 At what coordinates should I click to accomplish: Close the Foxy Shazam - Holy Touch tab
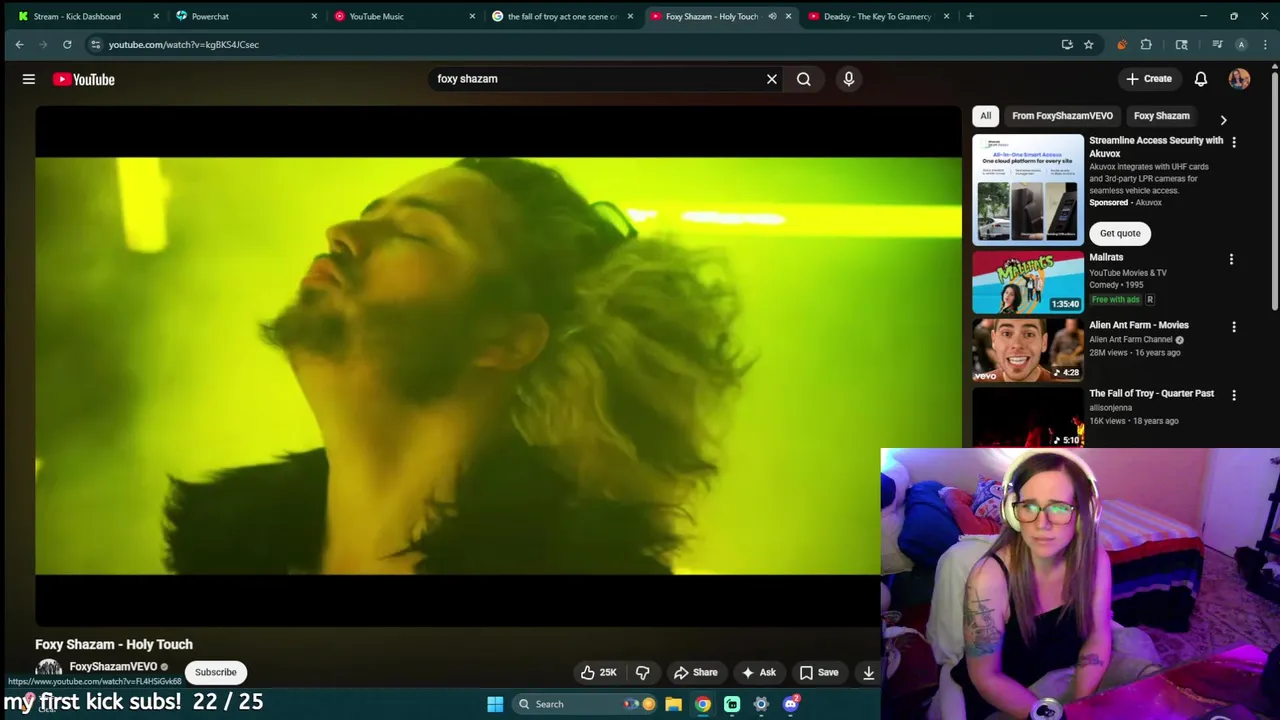[x=788, y=16]
